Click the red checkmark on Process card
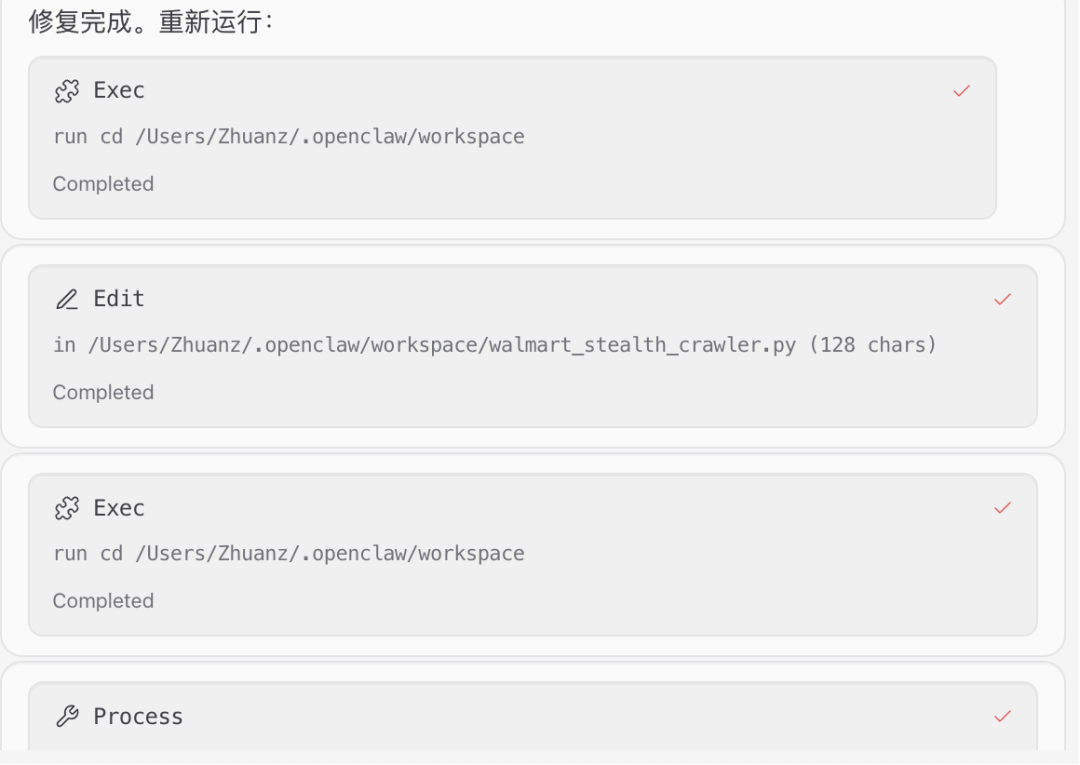This screenshot has height=765, width=1080. [x=1002, y=716]
